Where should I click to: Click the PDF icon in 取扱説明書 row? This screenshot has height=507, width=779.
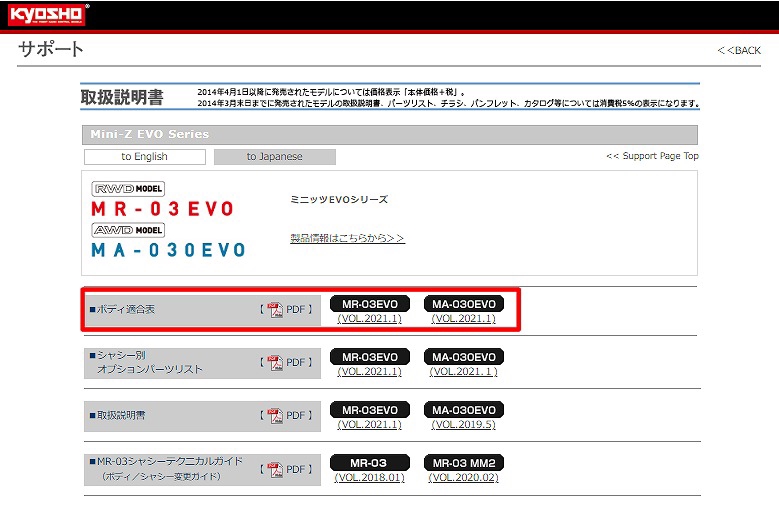click(275, 416)
